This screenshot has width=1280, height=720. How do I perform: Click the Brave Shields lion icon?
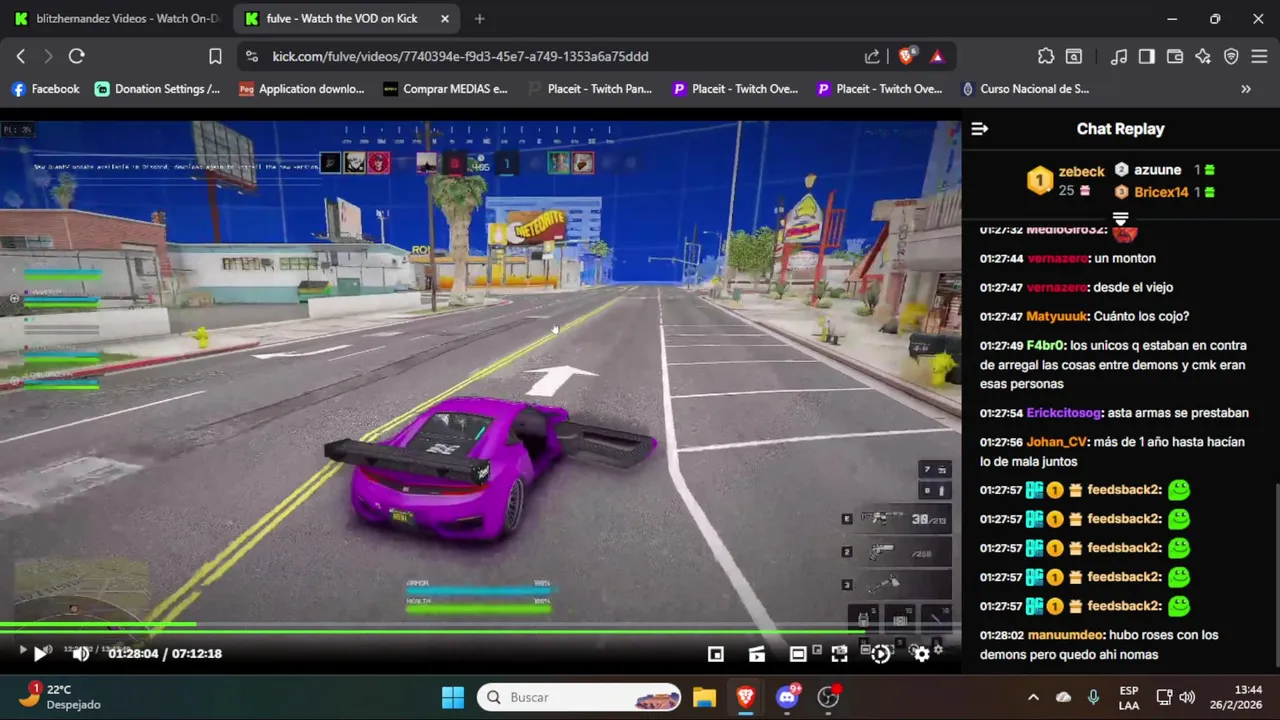(907, 56)
